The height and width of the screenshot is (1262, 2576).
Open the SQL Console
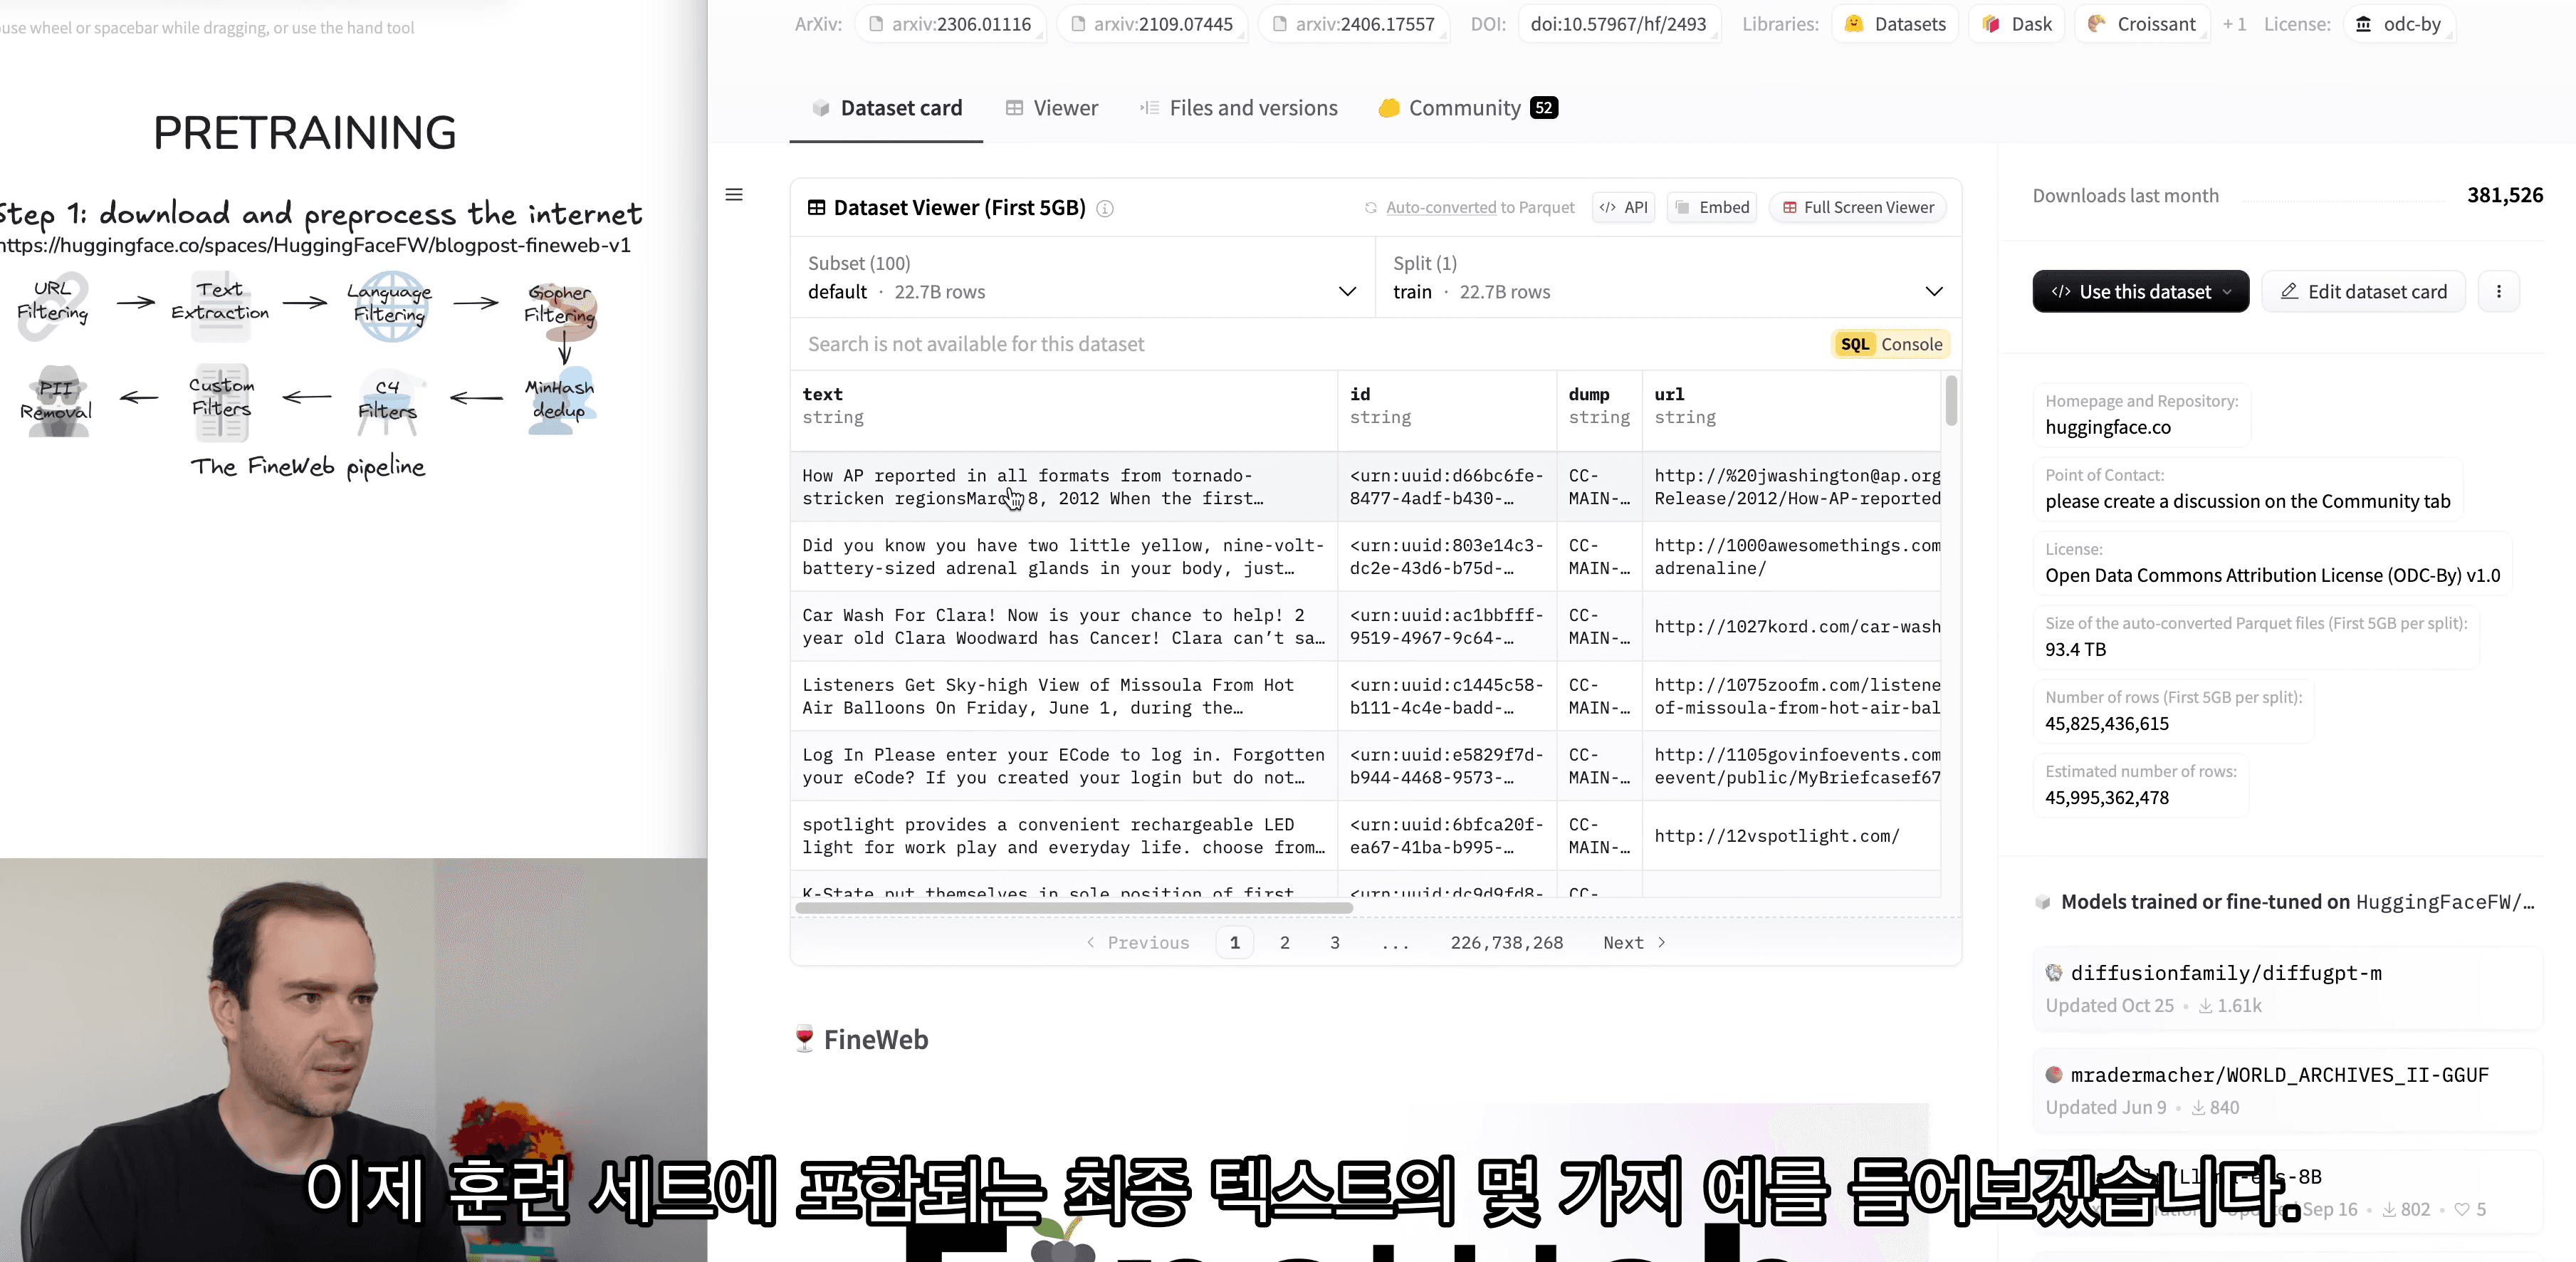click(x=1890, y=344)
